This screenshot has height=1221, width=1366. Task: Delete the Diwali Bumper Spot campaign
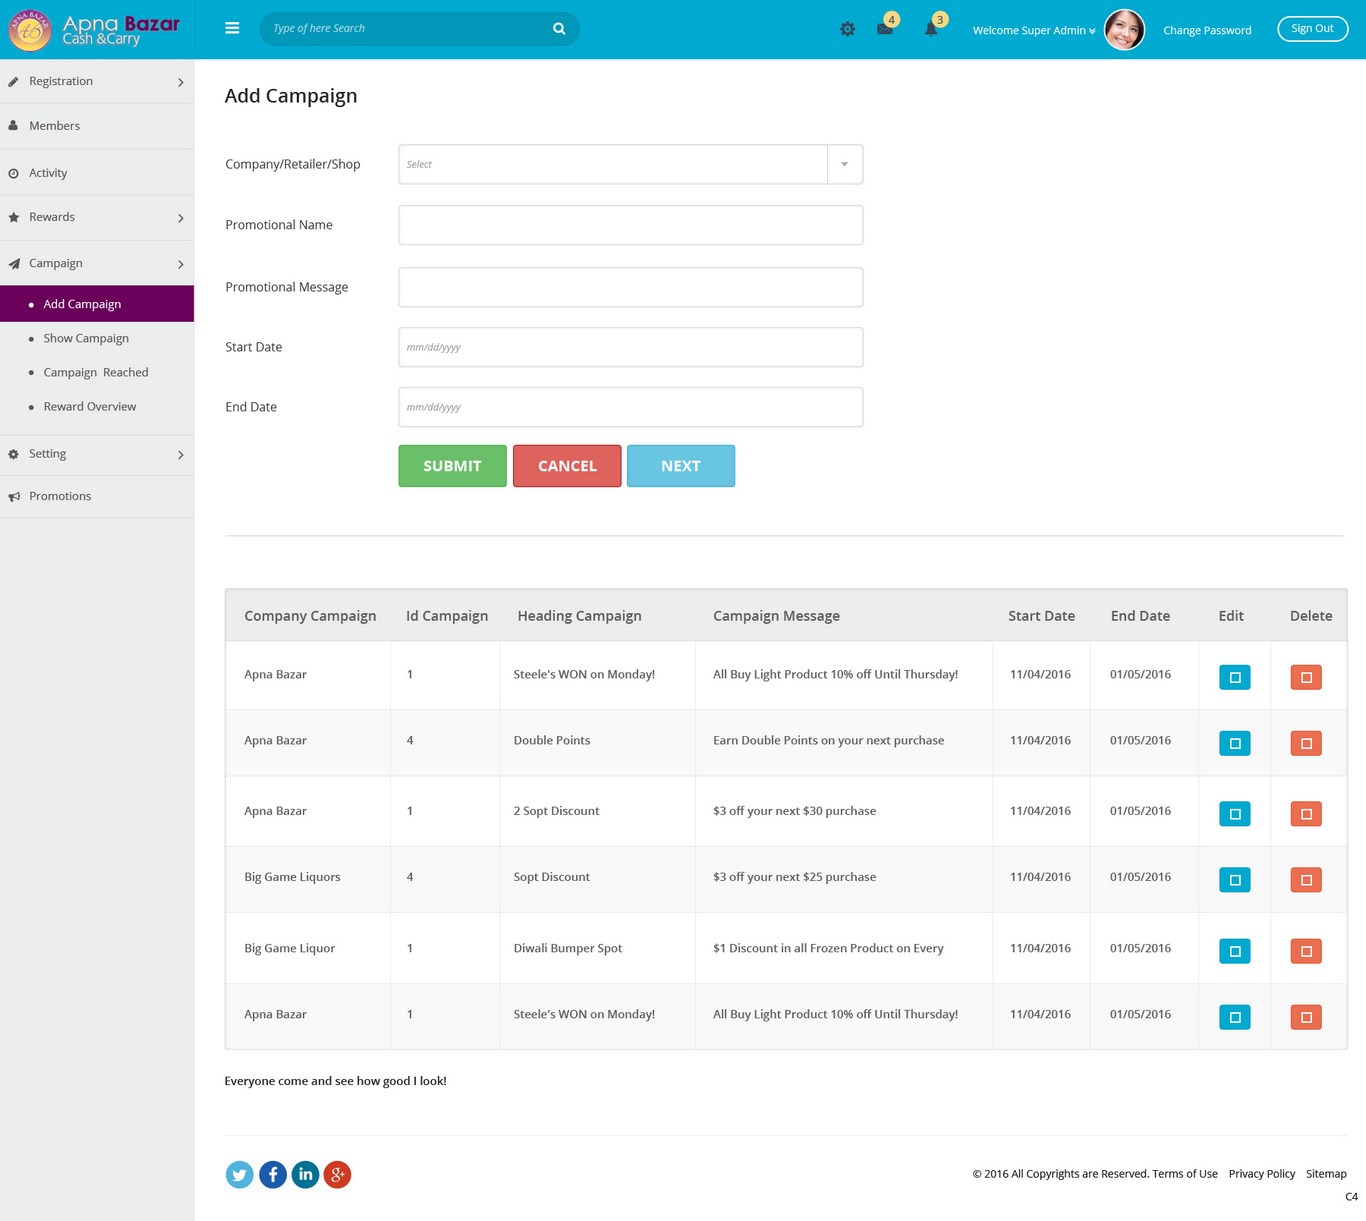pyautogui.click(x=1306, y=951)
